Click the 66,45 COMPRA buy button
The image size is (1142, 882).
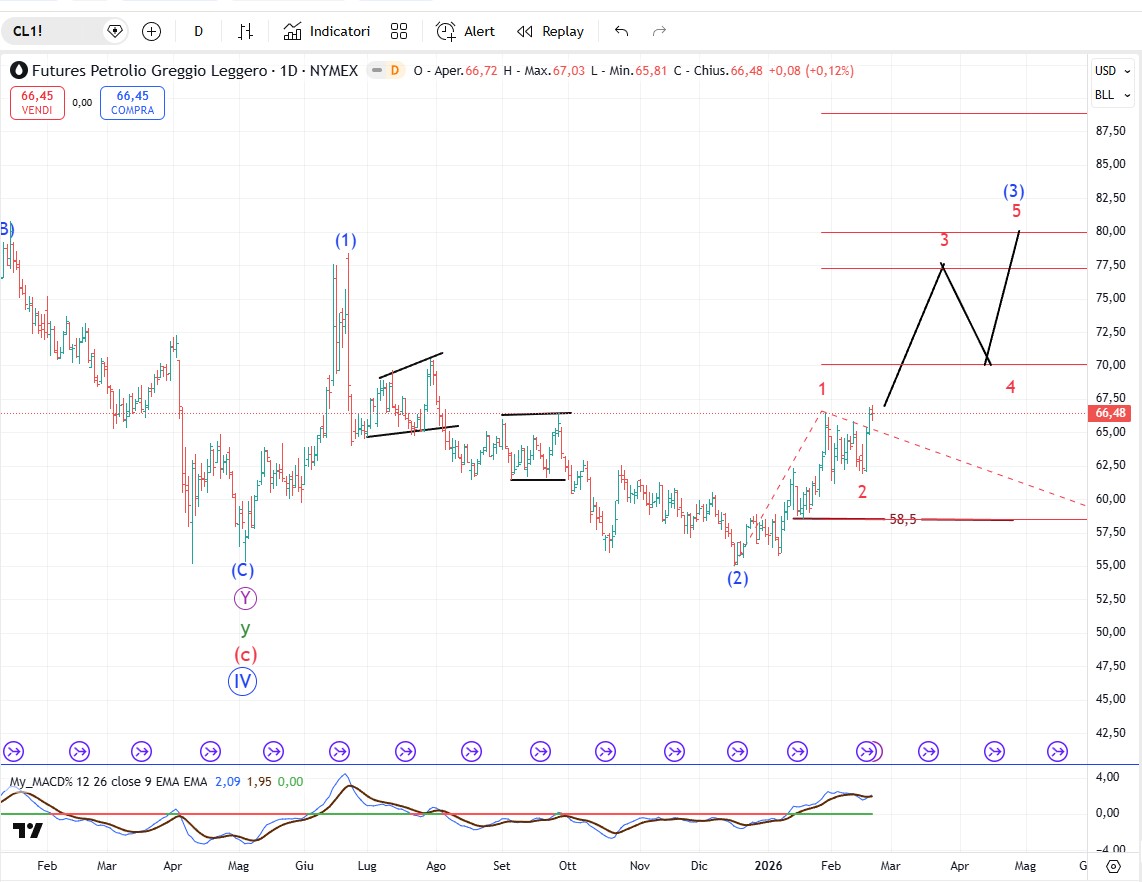click(x=132, y=103)
